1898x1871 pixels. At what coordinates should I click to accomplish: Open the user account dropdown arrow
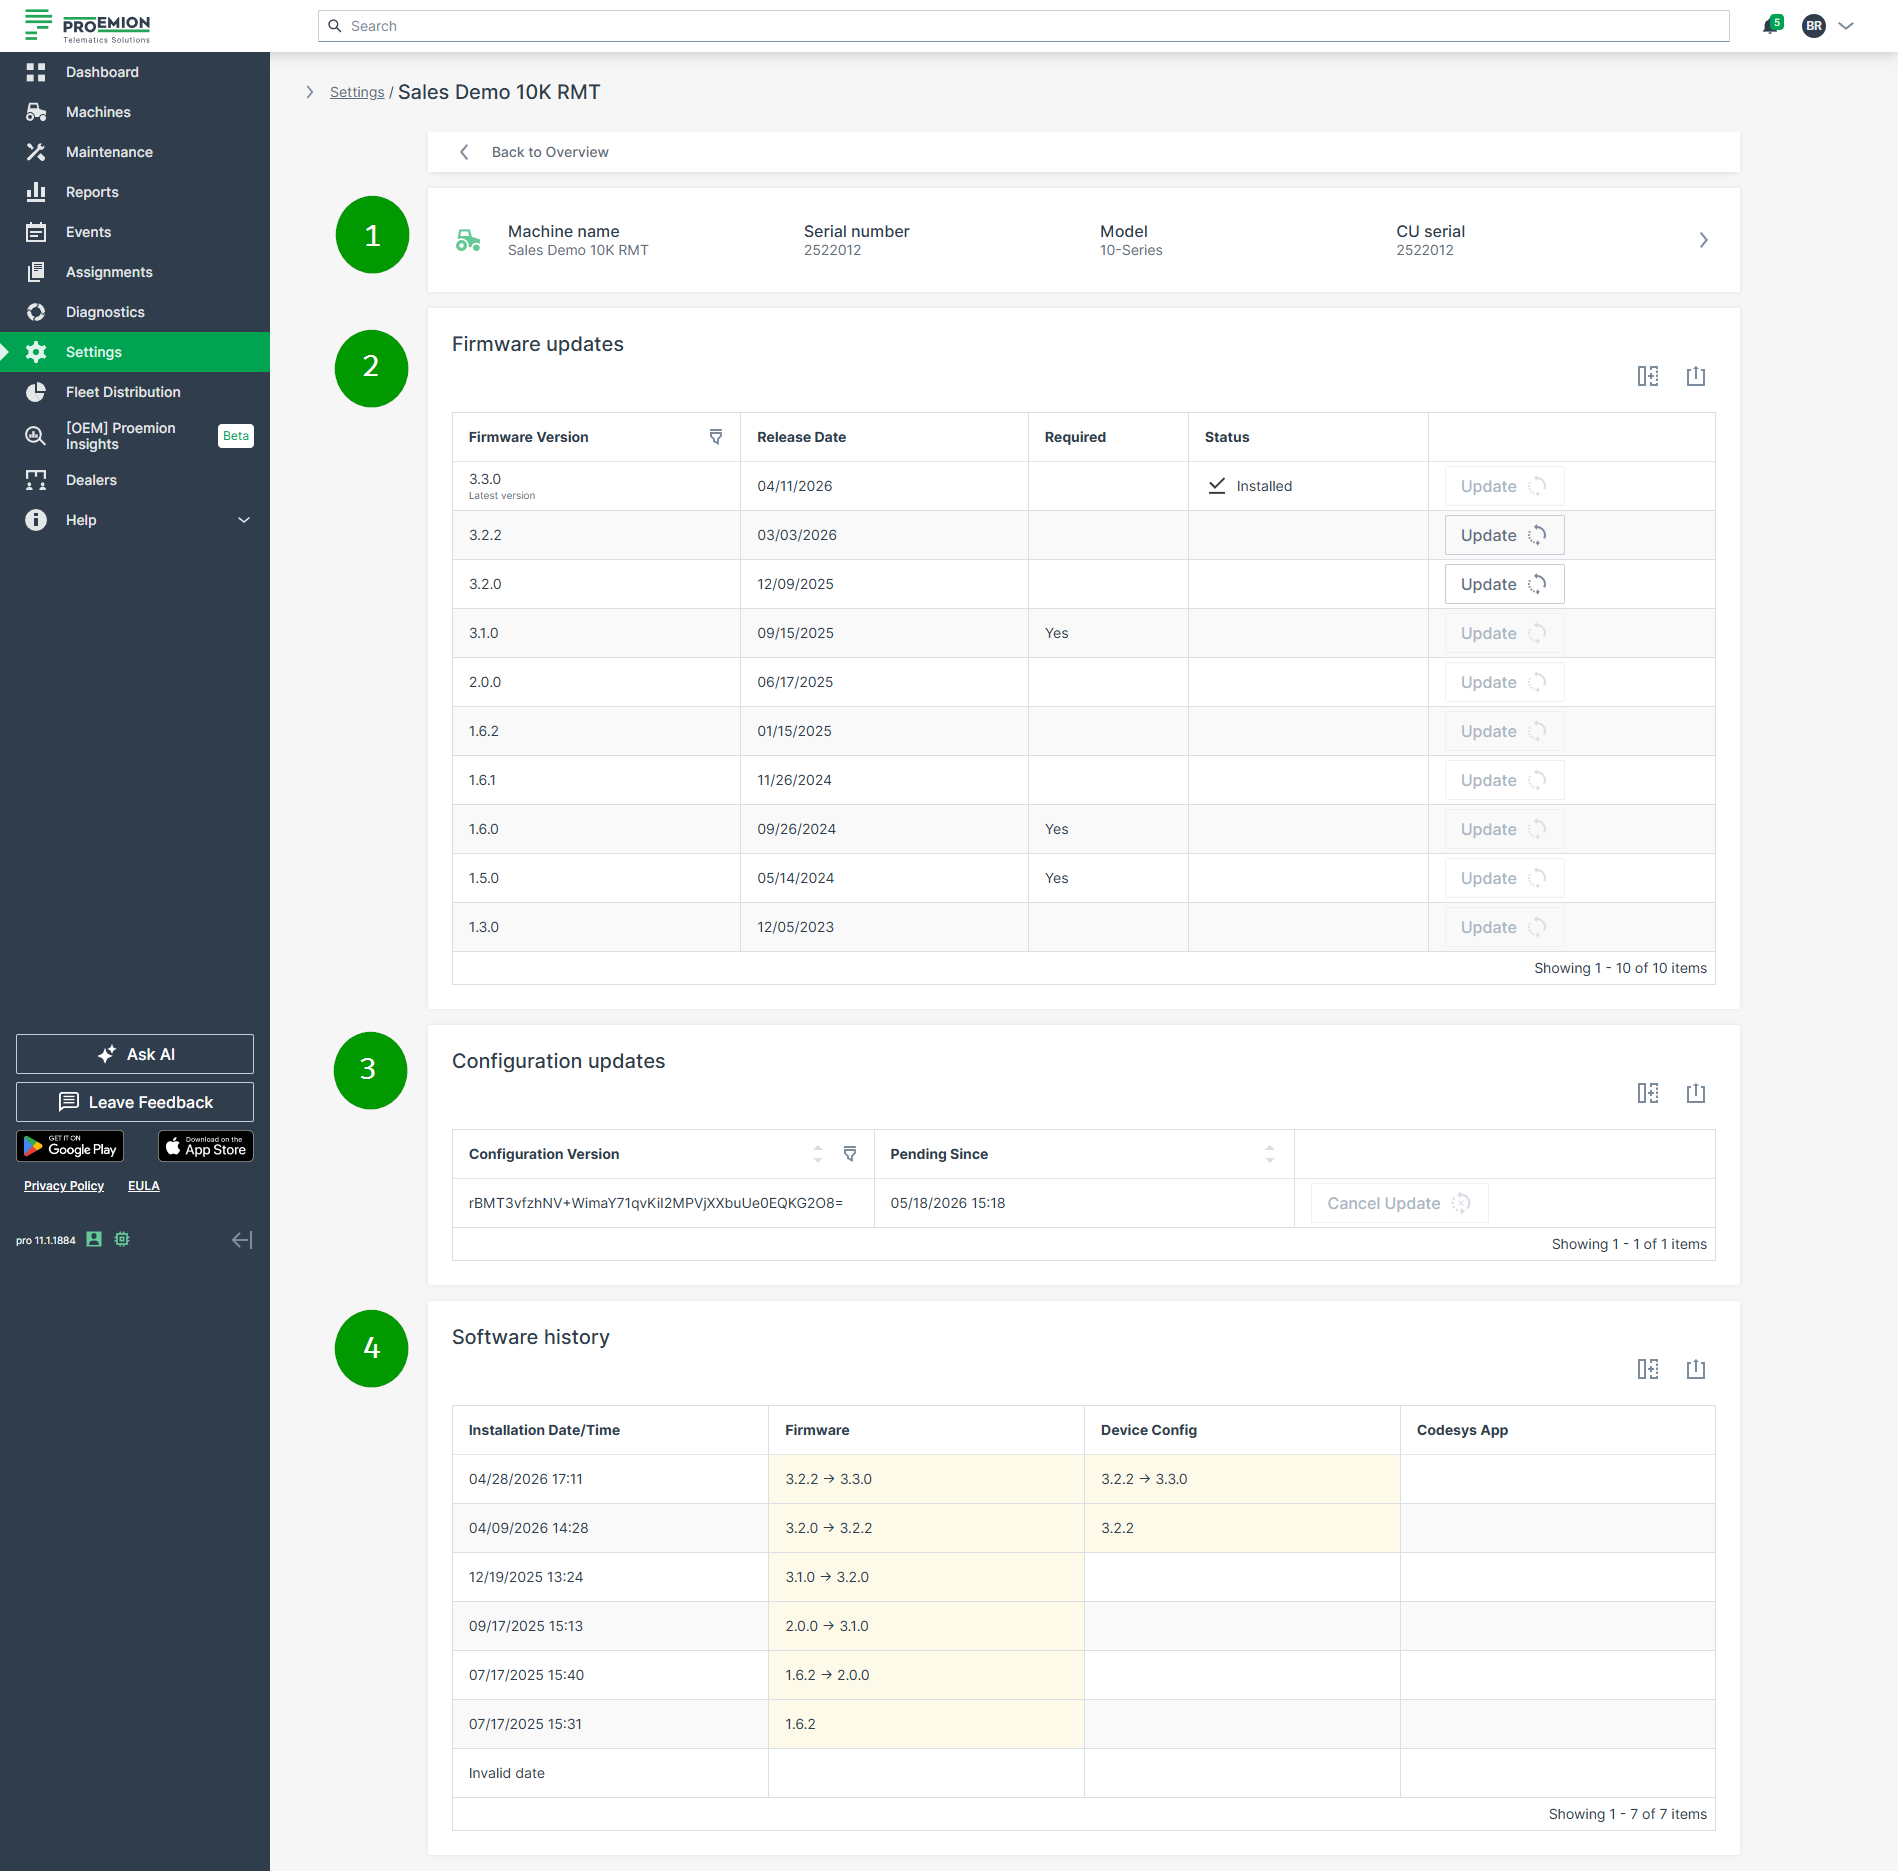[x=1846, y=26]
